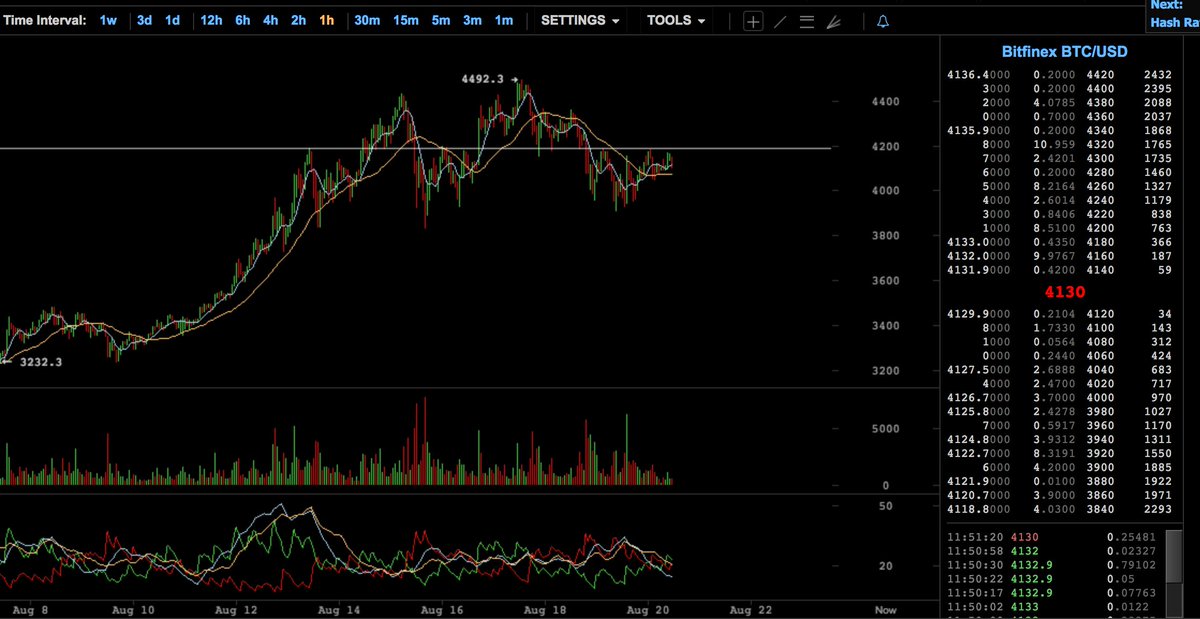Open the SETTINGS dropdown menu
This screenshot has height=619, width=1200.
[580, 20]
